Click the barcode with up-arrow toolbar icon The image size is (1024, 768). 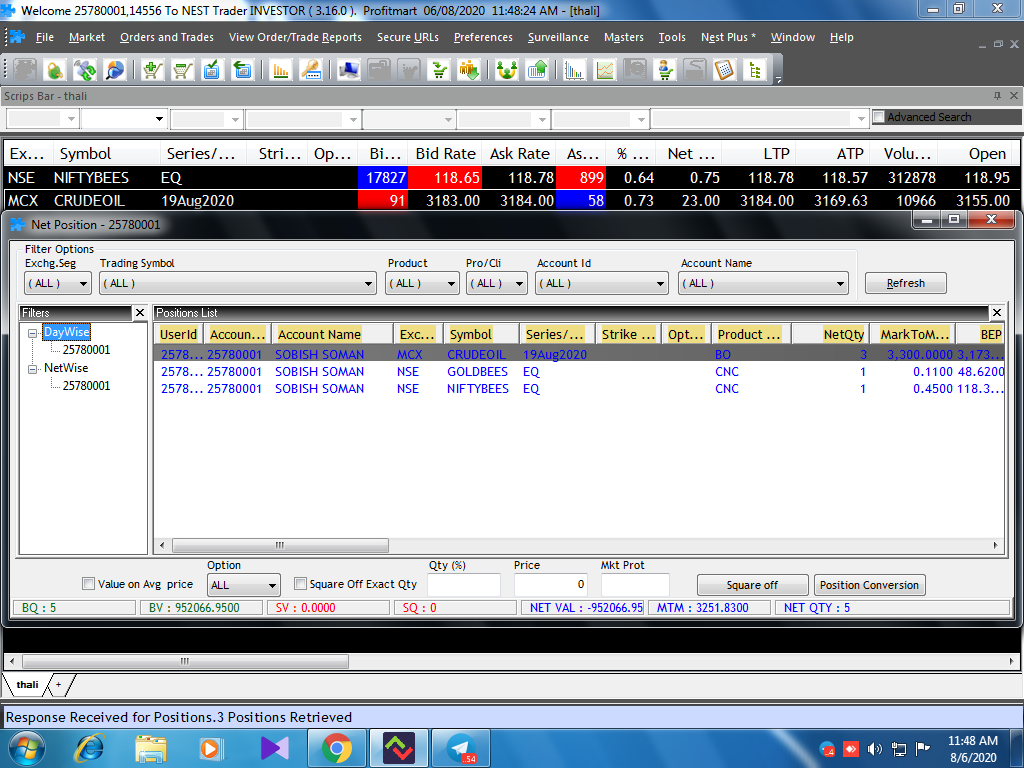[537, 69]
